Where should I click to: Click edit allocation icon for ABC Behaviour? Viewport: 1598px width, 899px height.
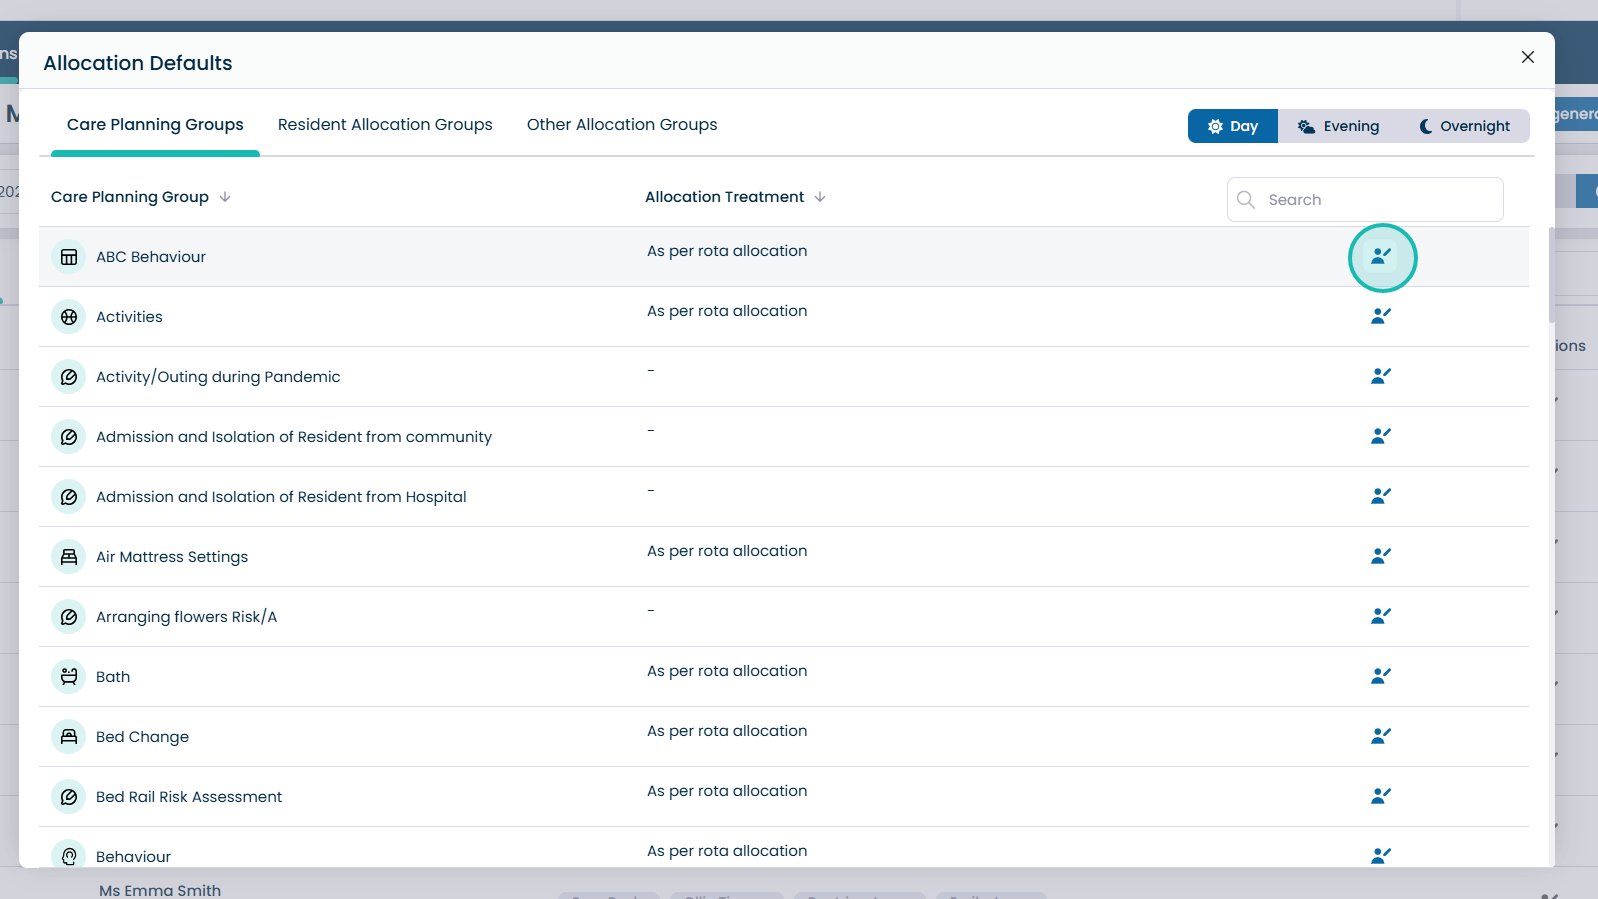[1381, 257]
